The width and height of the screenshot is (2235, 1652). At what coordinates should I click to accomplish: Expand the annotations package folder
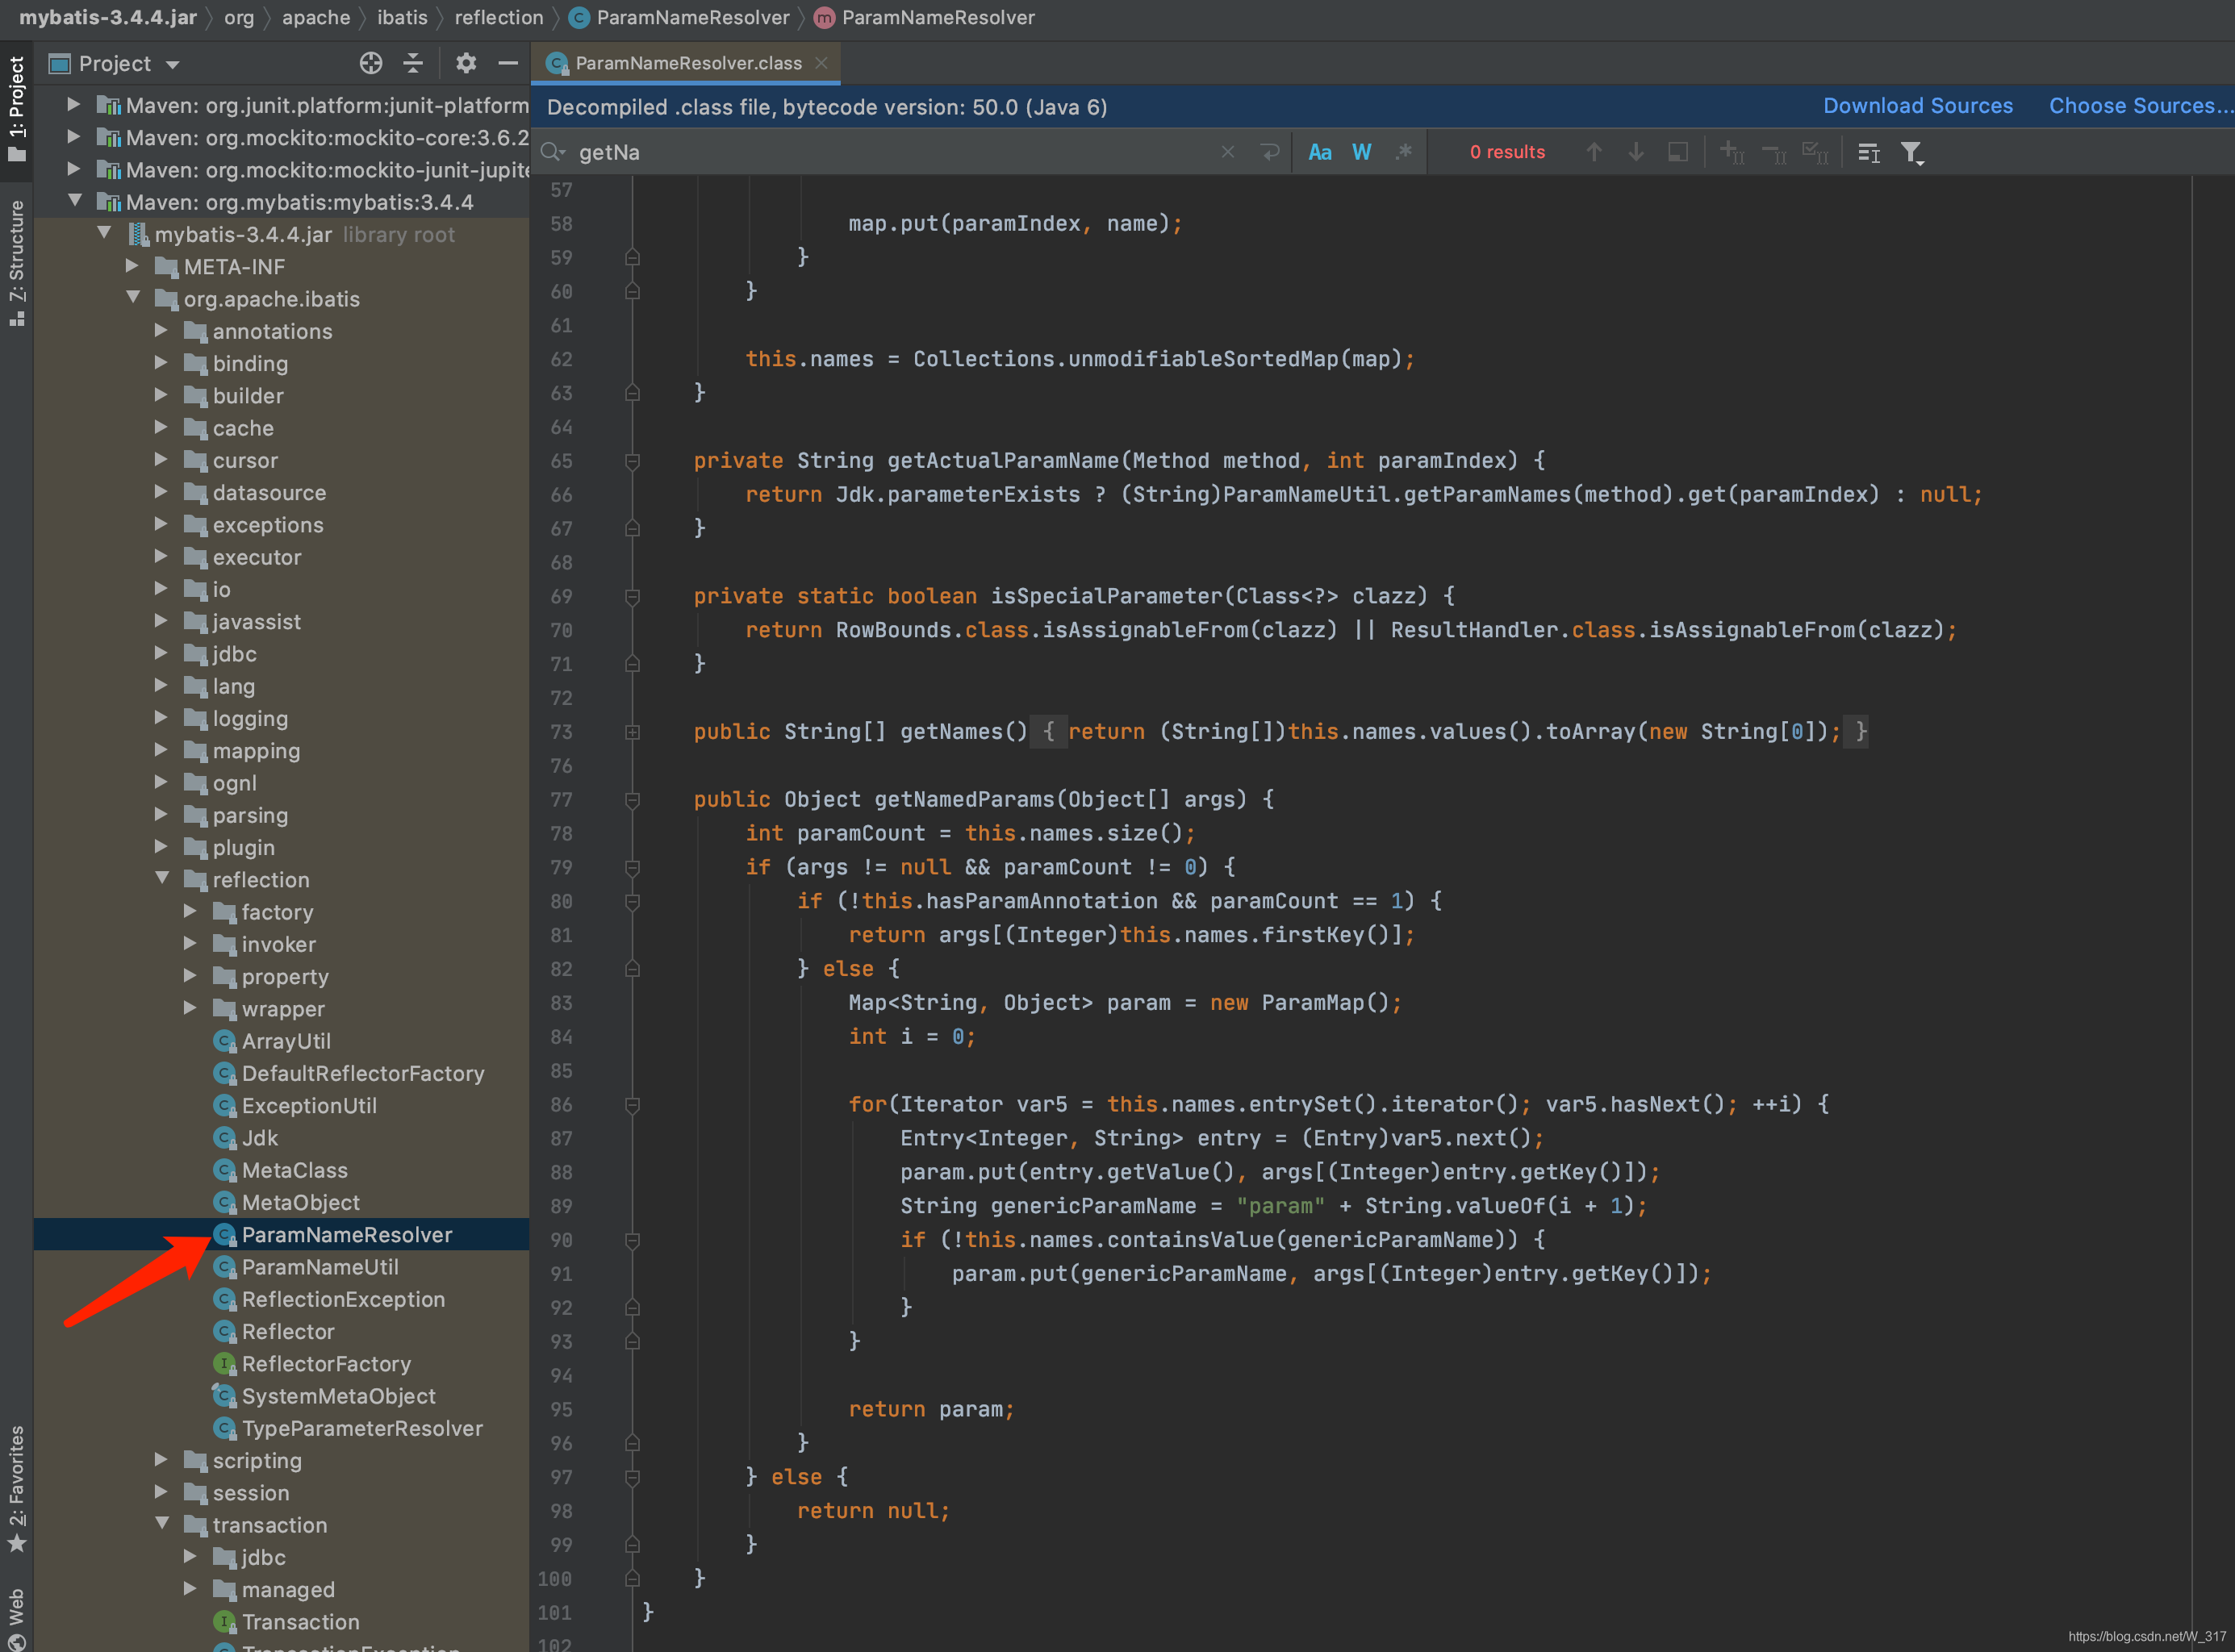click(x=161, y=331)
